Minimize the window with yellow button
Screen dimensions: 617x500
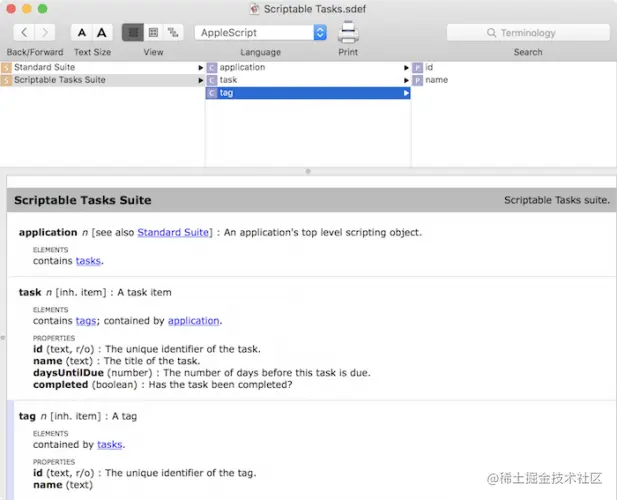tap(27, 9)
